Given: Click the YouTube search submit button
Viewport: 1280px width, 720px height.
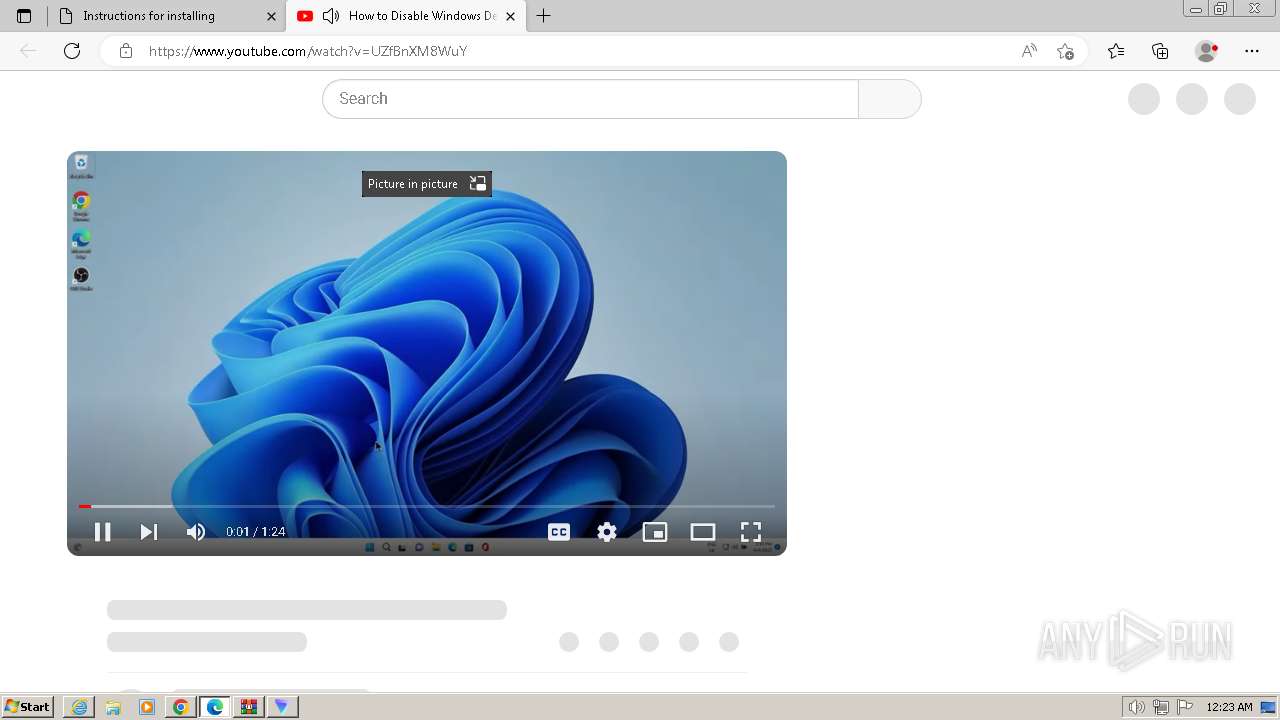Looking at the screenshot, I should click(890, 99).
